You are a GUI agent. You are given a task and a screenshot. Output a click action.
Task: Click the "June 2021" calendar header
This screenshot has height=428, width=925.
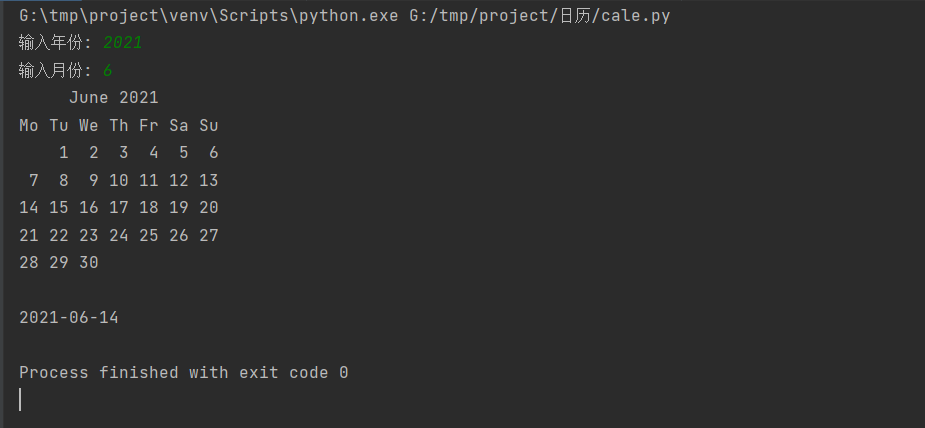[x=113, y=98]
